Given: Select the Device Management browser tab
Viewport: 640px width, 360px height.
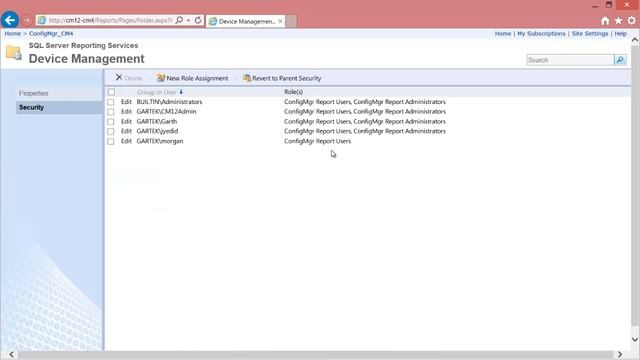Looking at the screenshot, I should (x=245, y=21).
